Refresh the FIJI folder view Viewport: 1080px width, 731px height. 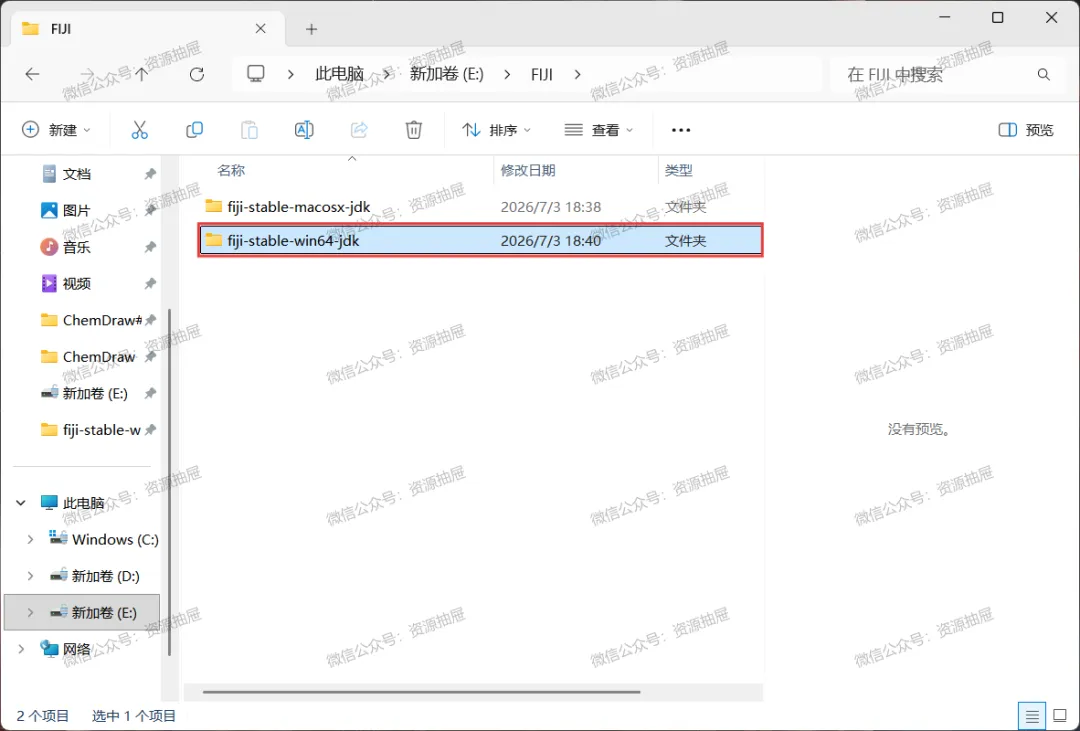tap(197, 74)
